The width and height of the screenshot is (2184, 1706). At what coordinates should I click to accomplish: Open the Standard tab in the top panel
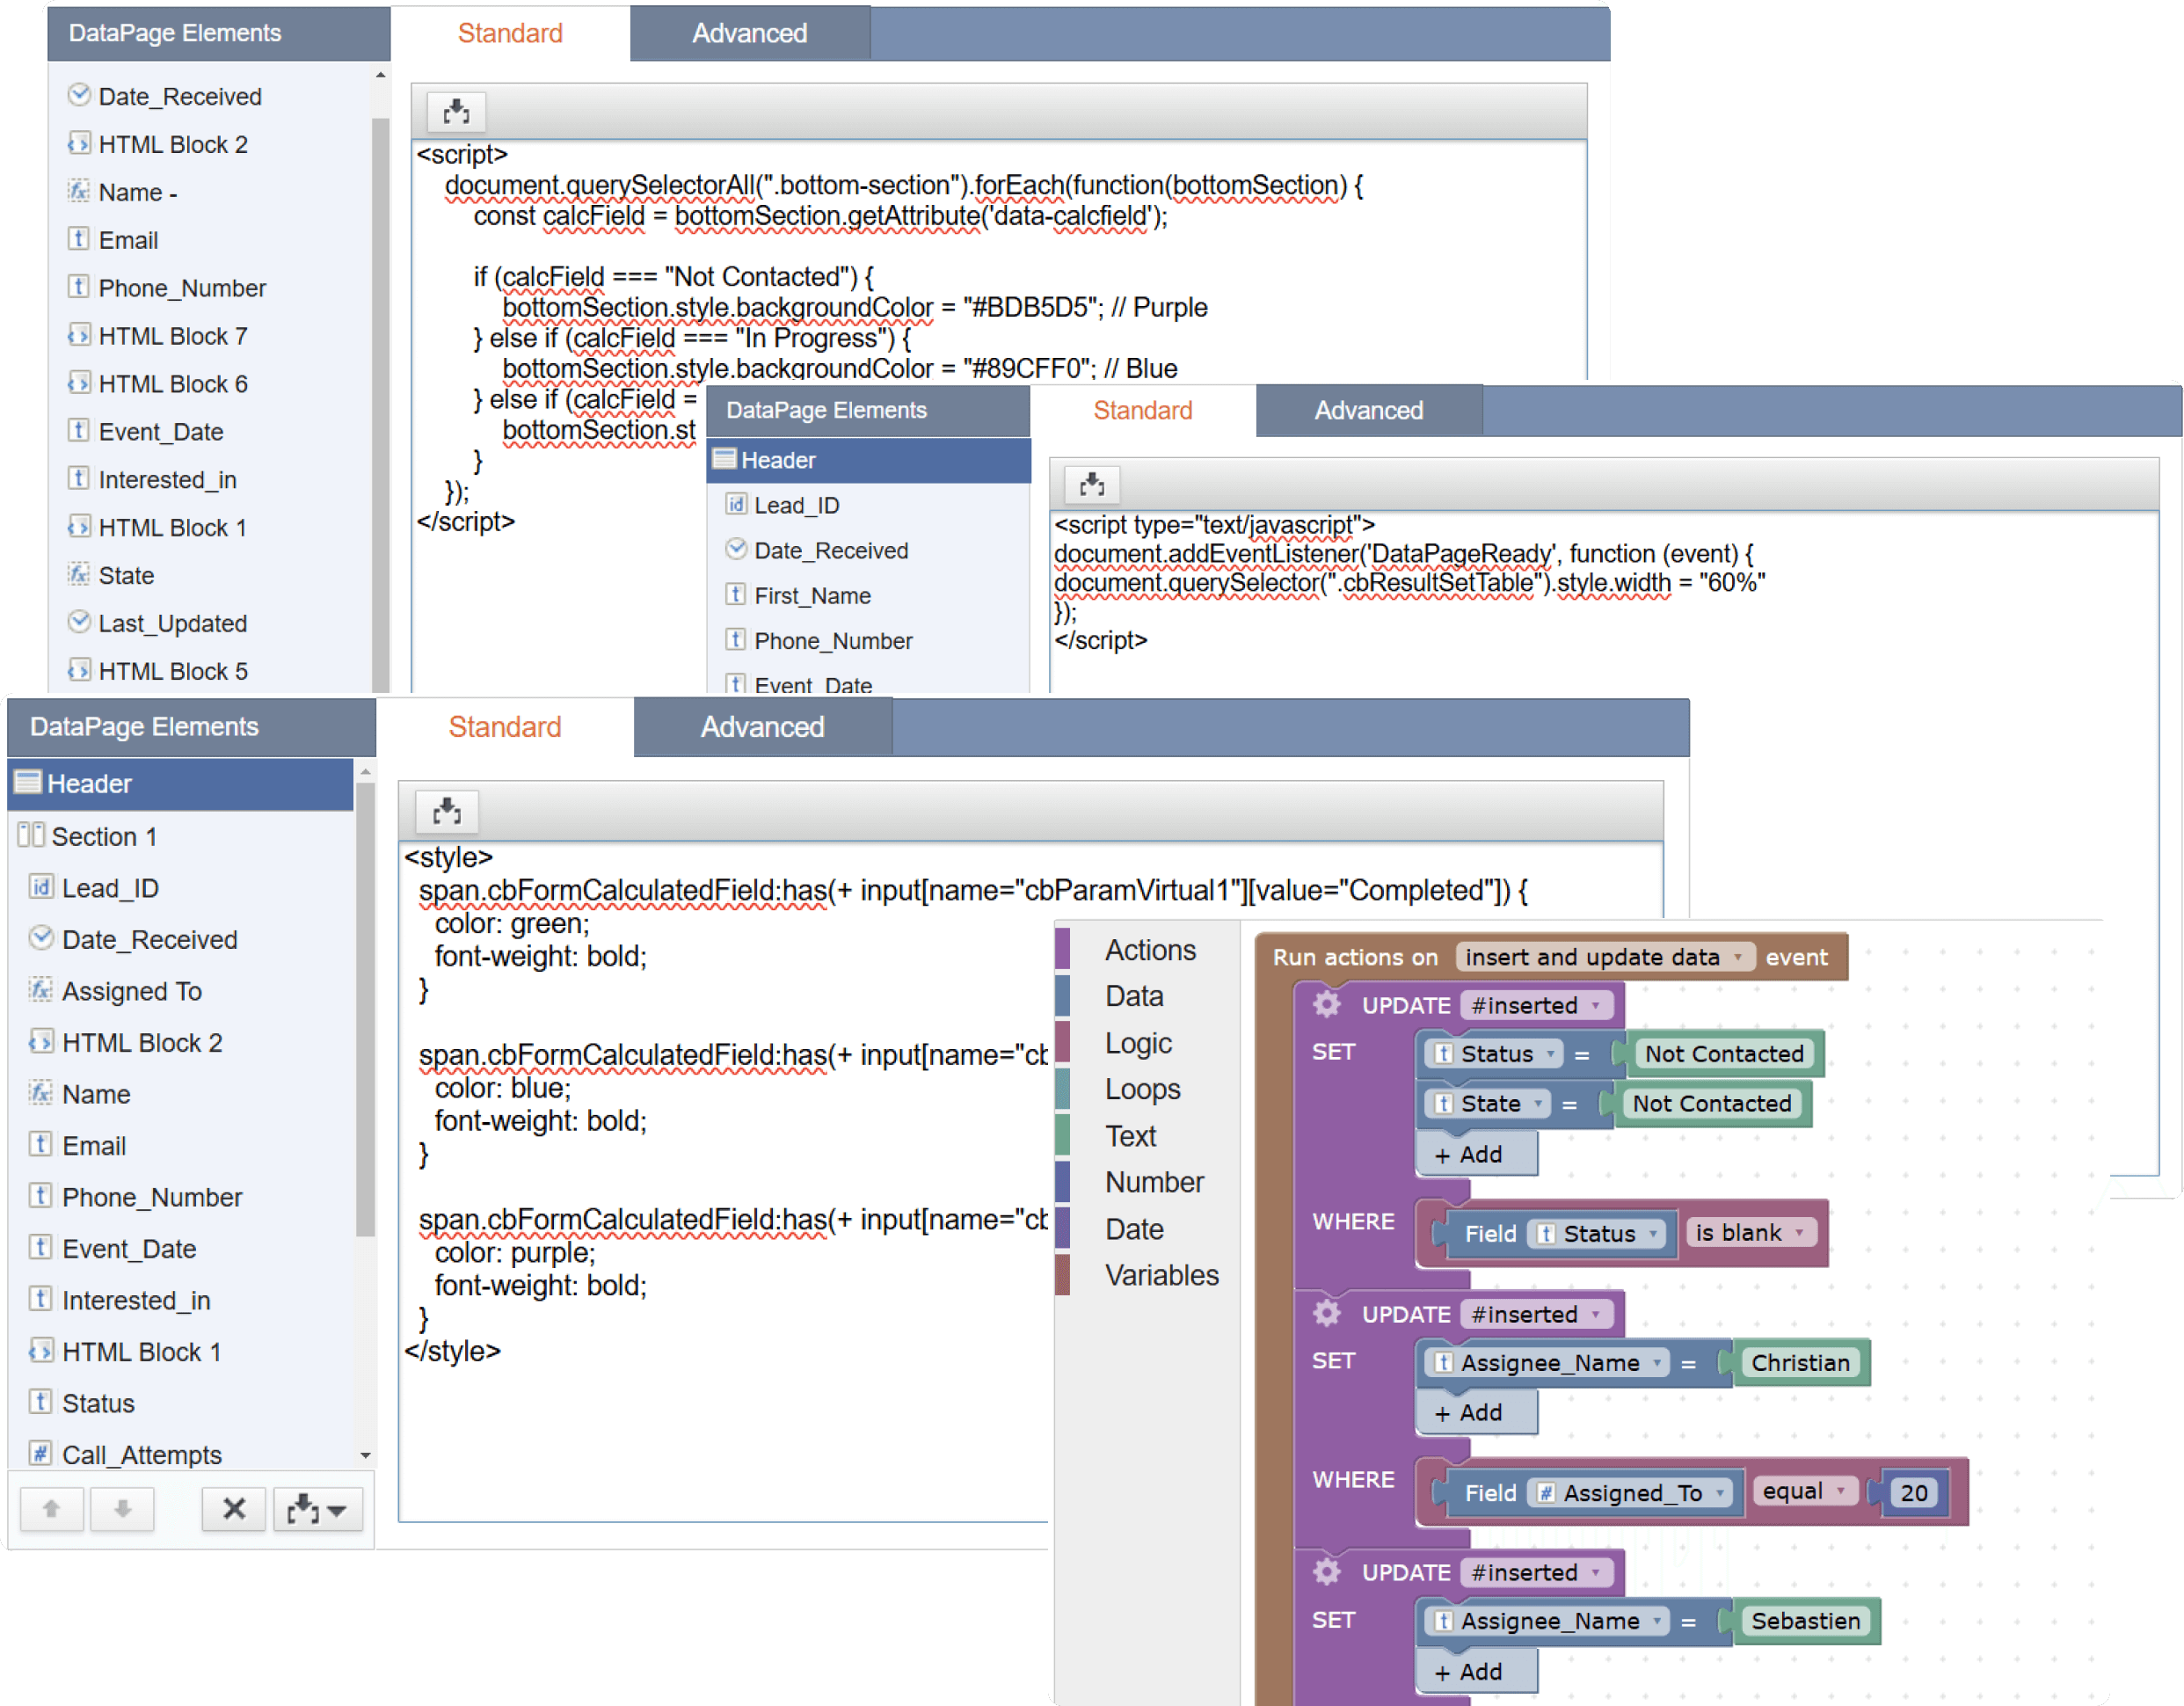[x=510, y=33]
